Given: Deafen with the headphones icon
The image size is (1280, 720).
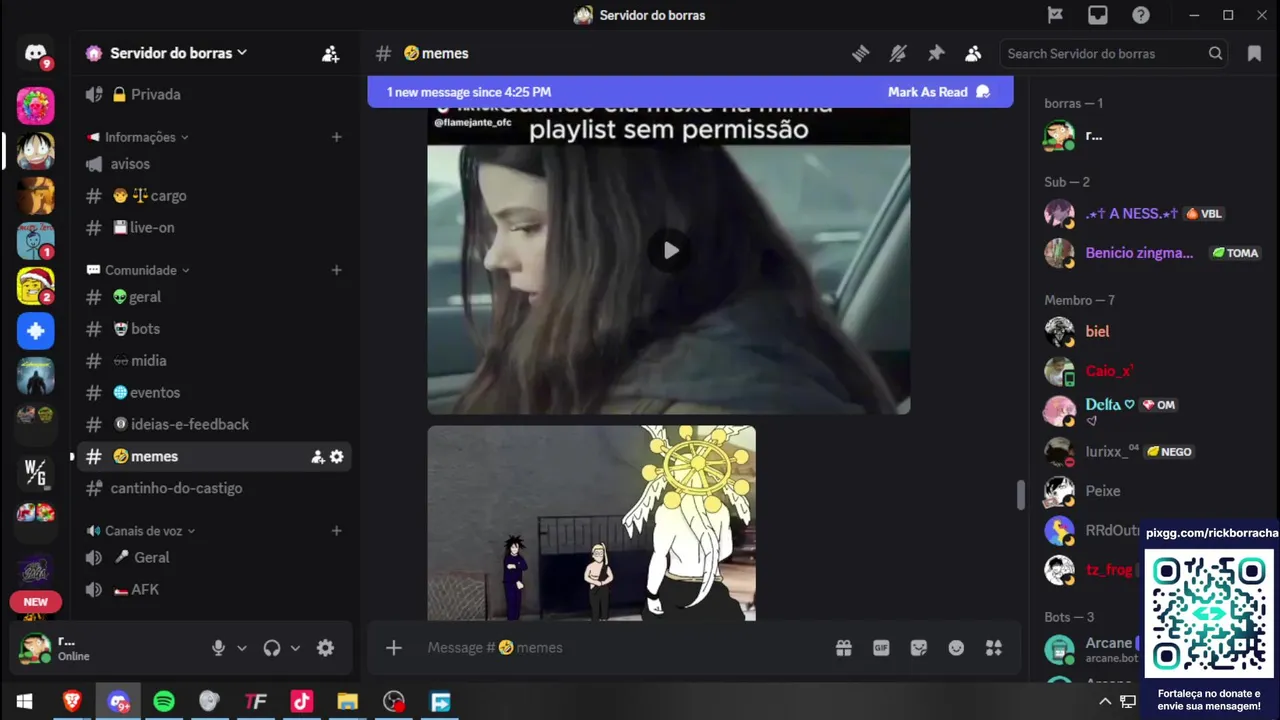Looking at the screenshot, I should tap(272, 648).
